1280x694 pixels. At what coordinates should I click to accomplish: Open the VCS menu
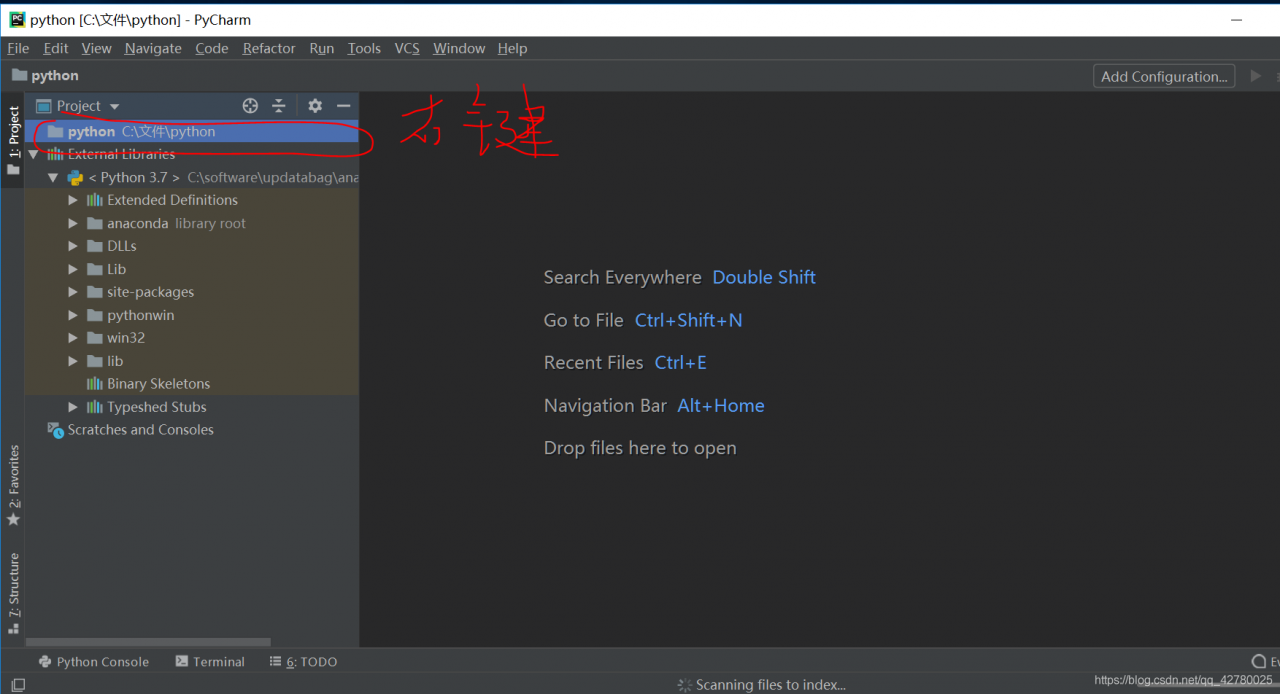[x=407, y=48]
